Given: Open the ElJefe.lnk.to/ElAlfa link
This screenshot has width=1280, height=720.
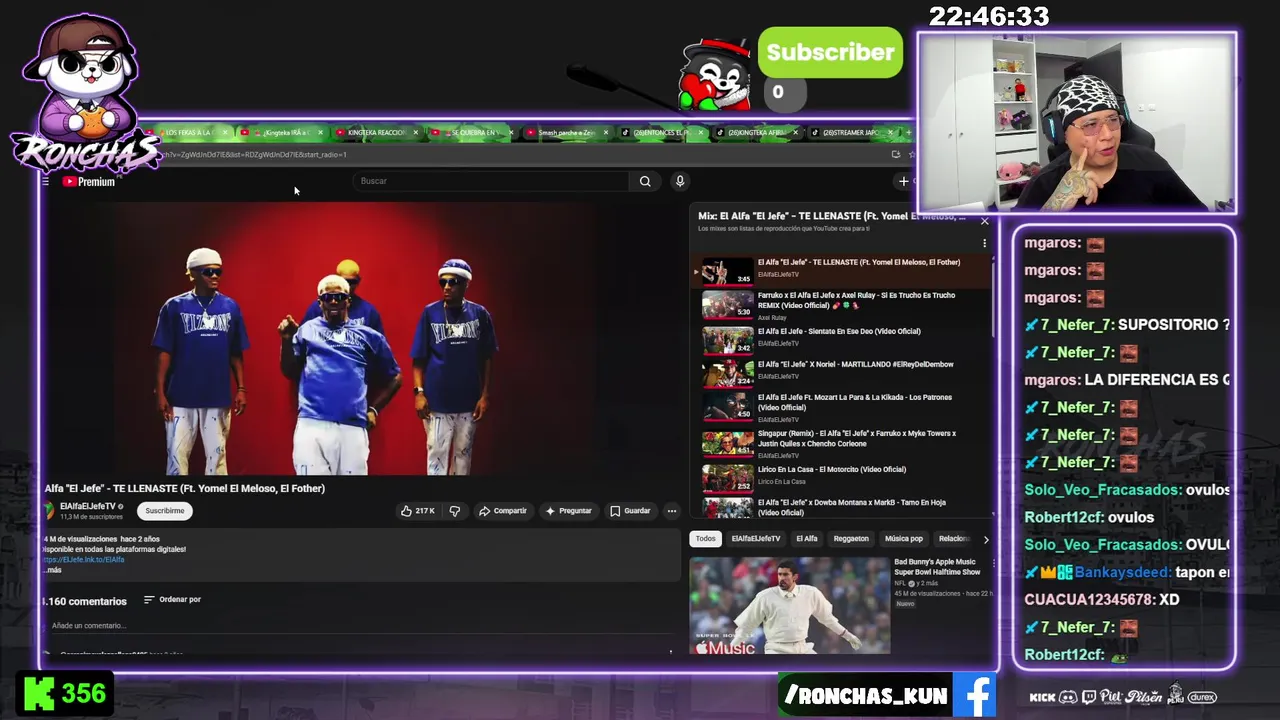Looking at the screenshot, I should tap(84, 560).
